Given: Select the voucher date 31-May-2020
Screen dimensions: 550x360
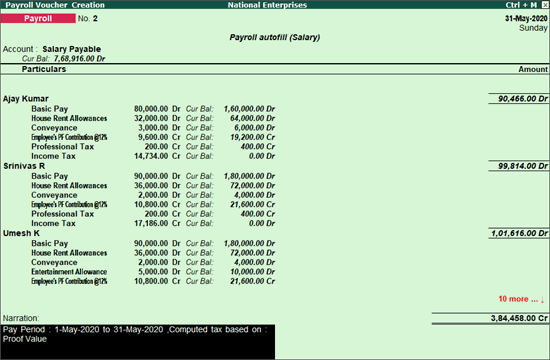Looking at the screenshot, I should point(526,18).
